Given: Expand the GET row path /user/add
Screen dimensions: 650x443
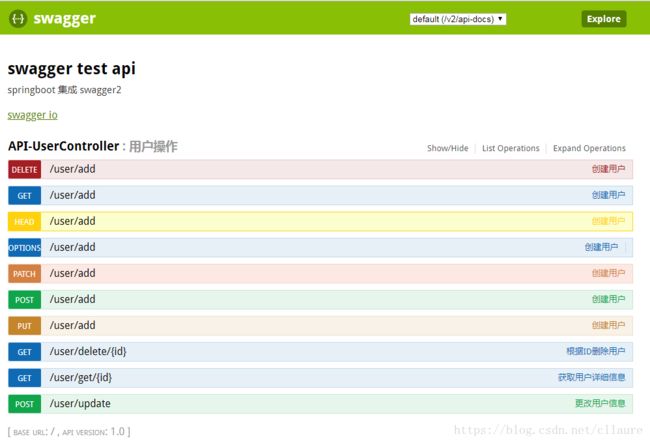Looking at the screenshot, I should pos(73,195).
